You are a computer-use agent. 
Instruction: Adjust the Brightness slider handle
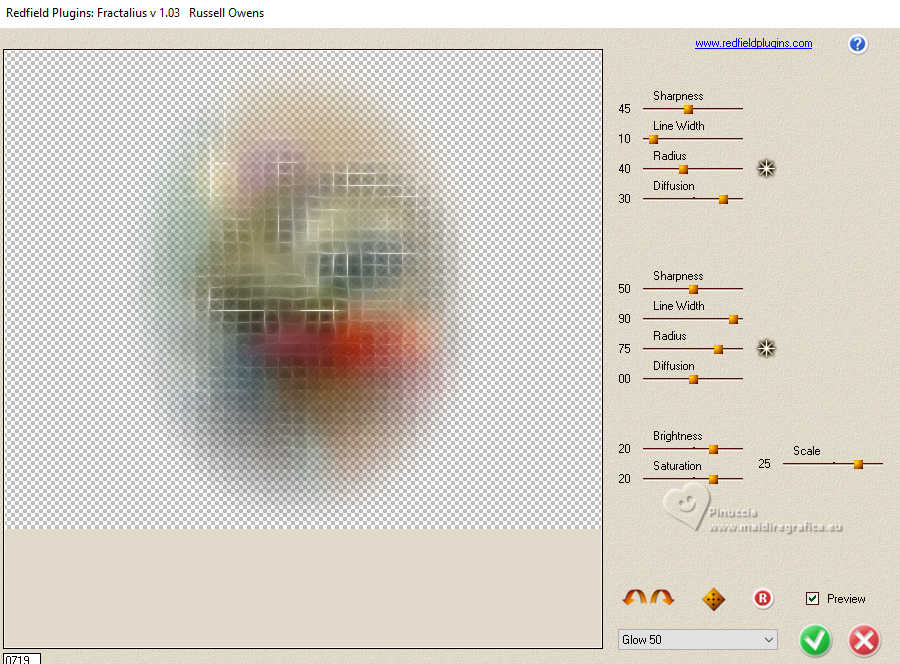[x=713, y=449]
